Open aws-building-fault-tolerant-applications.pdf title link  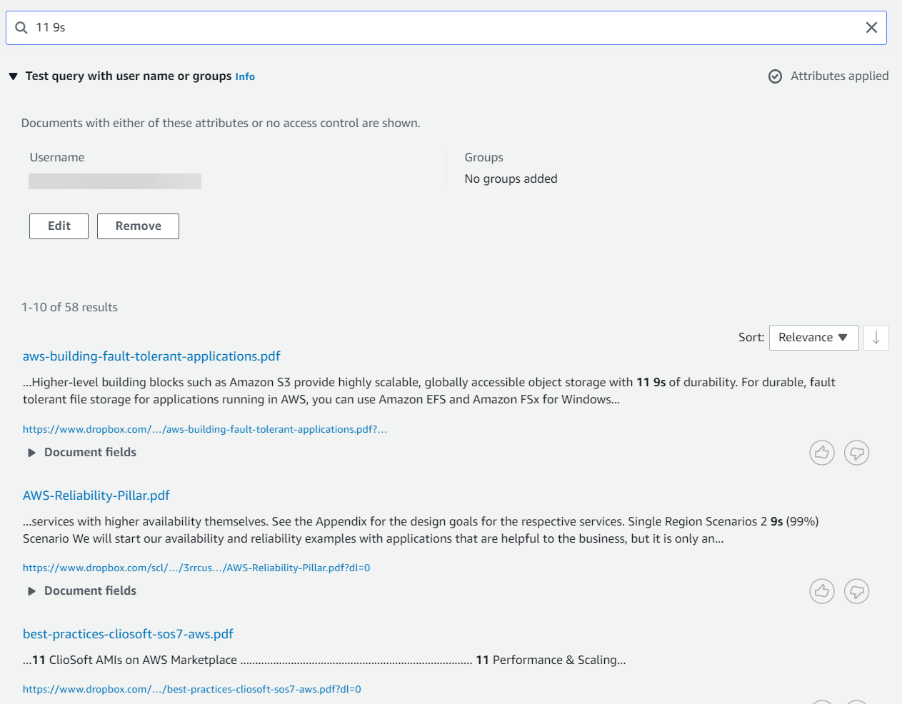151,356
